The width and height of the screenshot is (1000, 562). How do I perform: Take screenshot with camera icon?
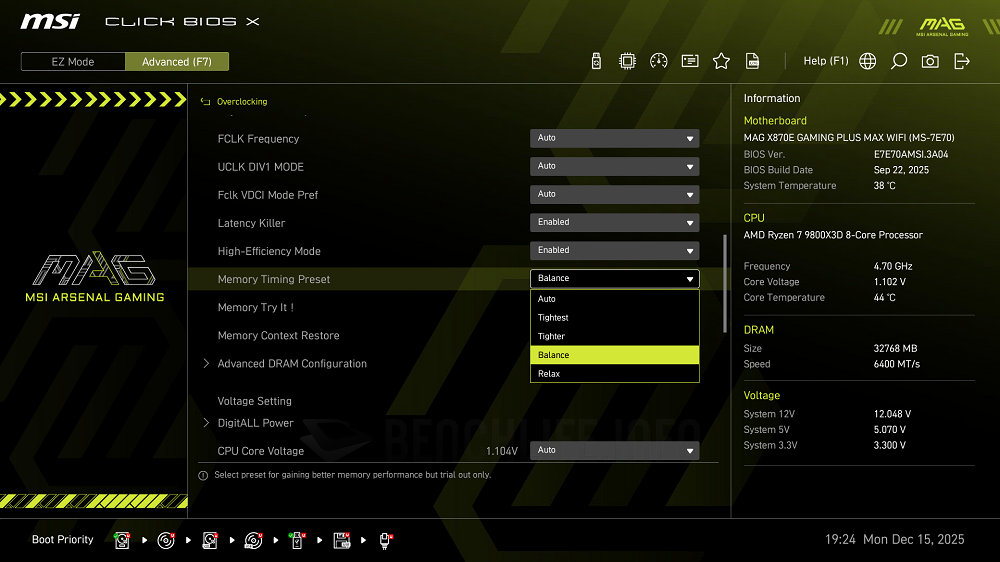tap(930, 61)
